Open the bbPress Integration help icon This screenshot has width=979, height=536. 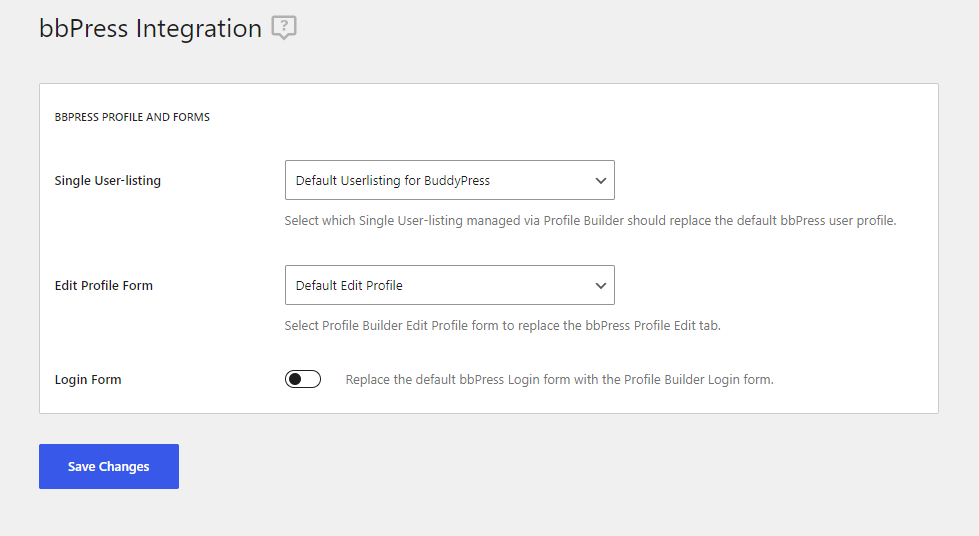pos(284,28)
